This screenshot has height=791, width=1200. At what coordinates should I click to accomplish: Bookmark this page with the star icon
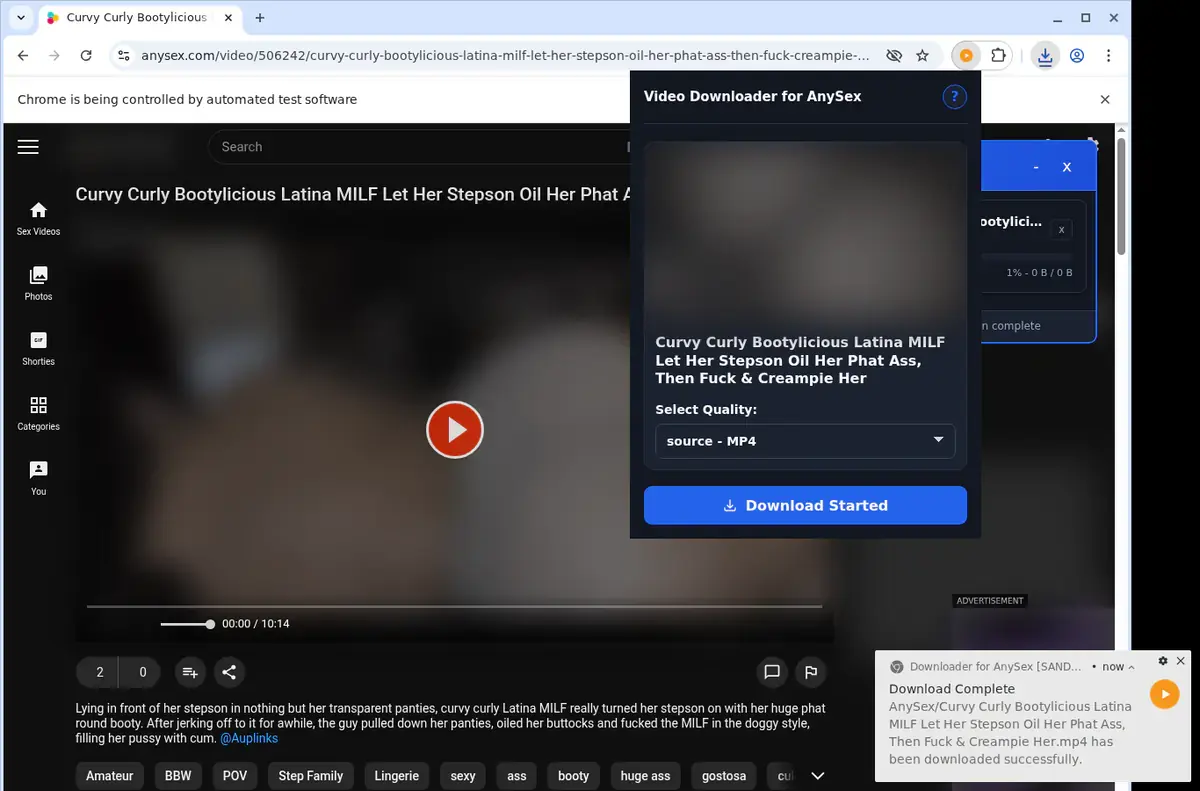coord(922,56)
